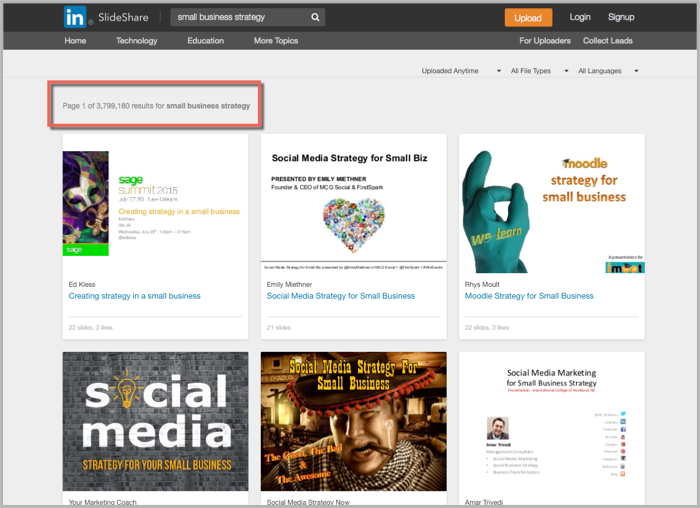Open the Sage Summit 2015 presentation thumbnail
The image size is (700, 508).
coord(155,204)
